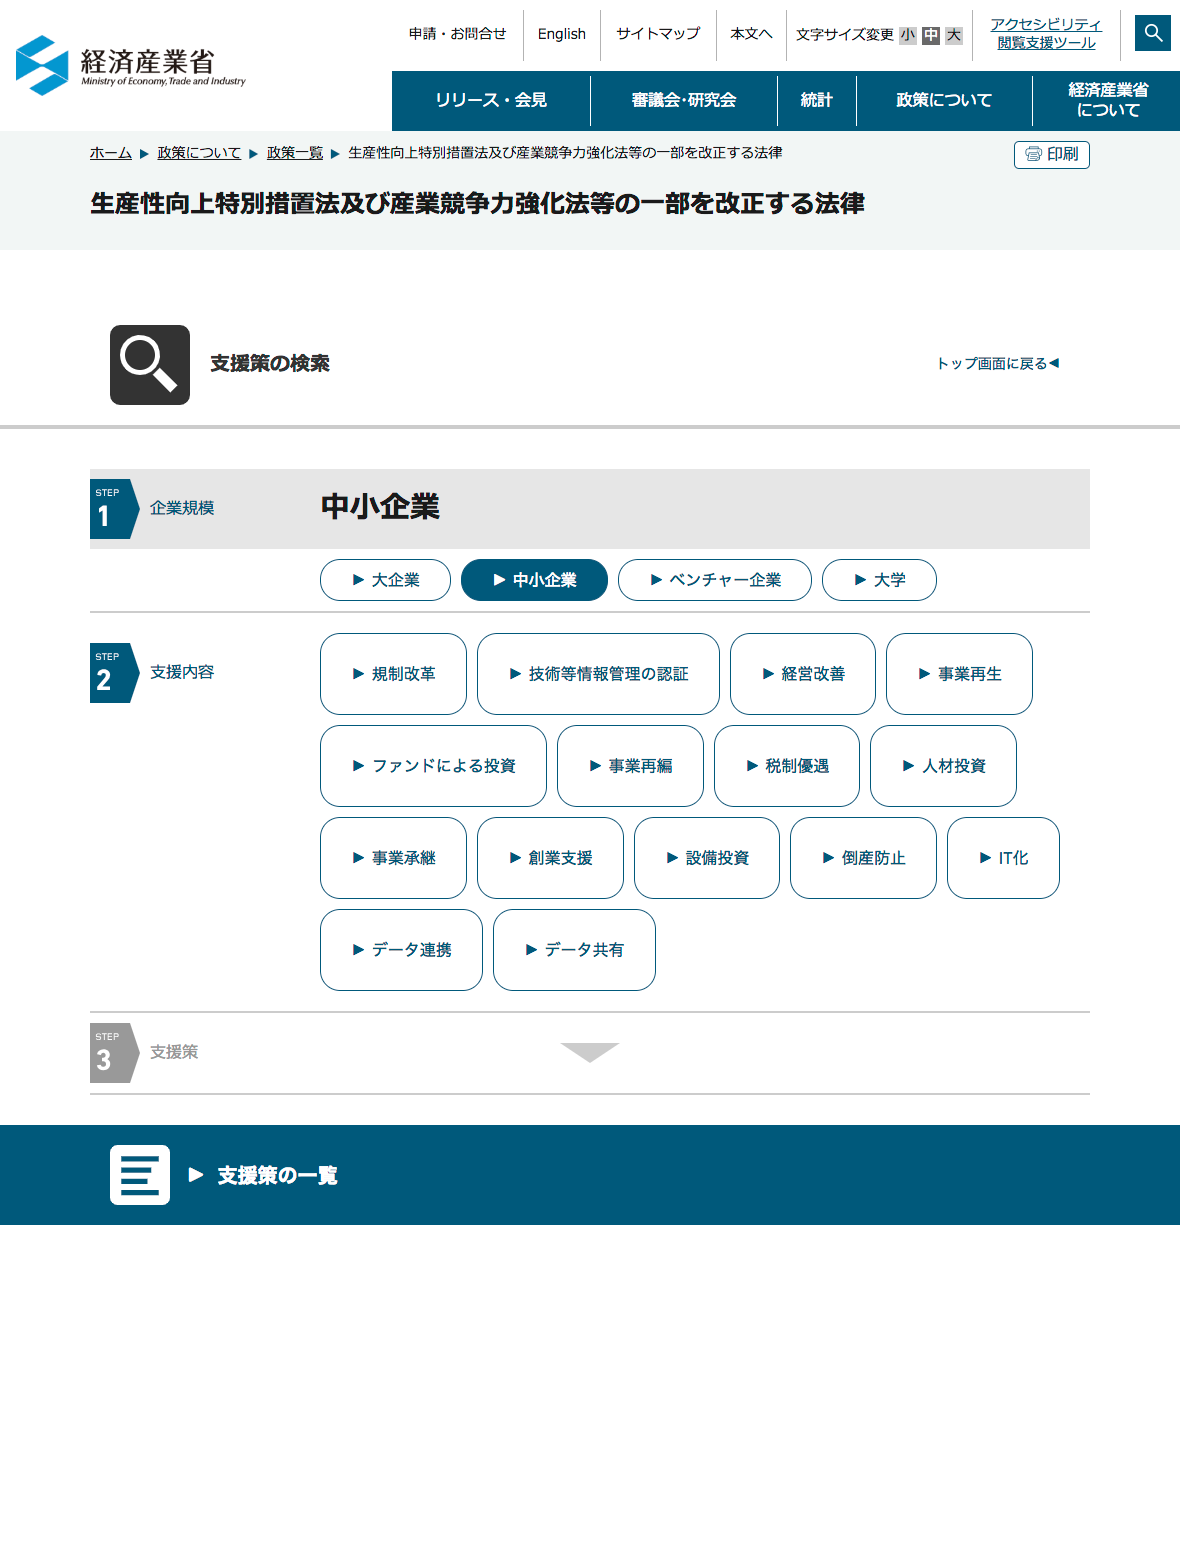The width and height of the screenshot is (1180, 1550).
Task: Set font size to 大
Action: click(x=954, y=35)
